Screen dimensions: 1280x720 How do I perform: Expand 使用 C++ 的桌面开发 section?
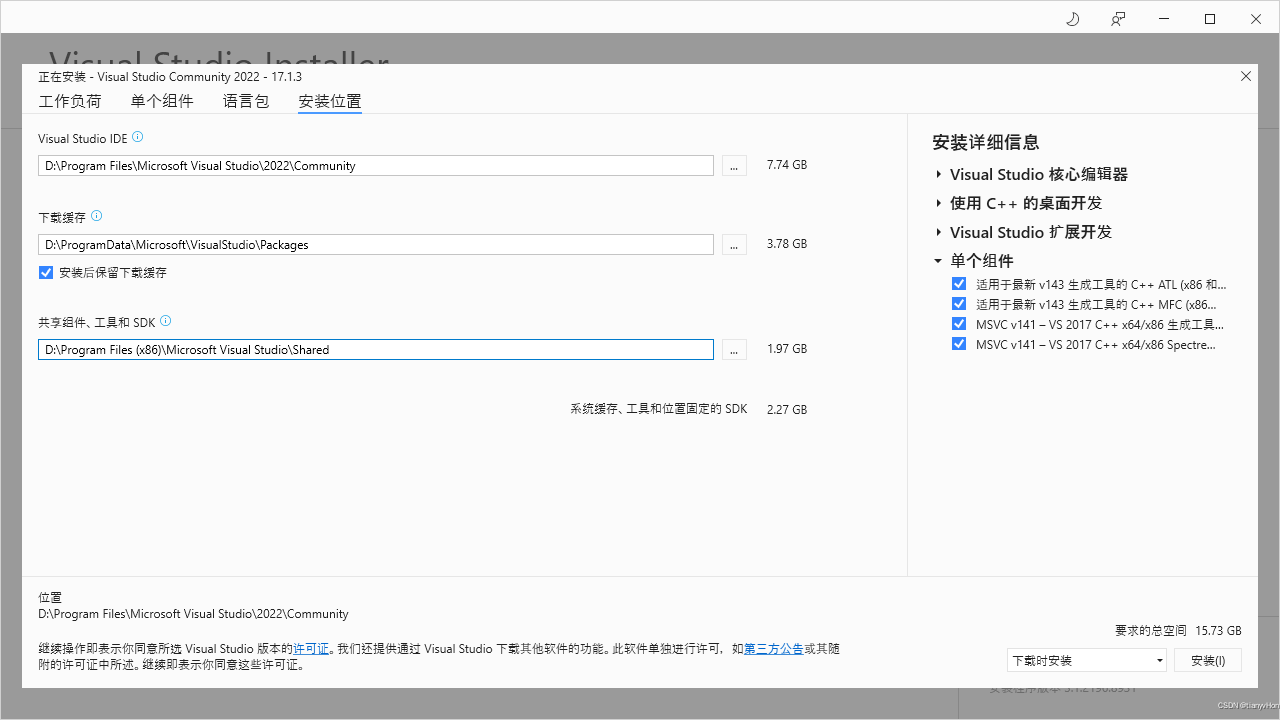(939, 203)
